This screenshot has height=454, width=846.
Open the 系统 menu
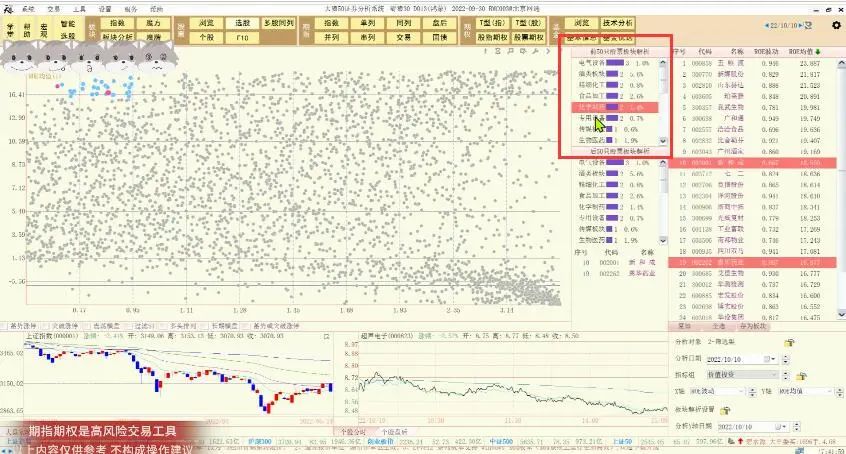(28, 9)
